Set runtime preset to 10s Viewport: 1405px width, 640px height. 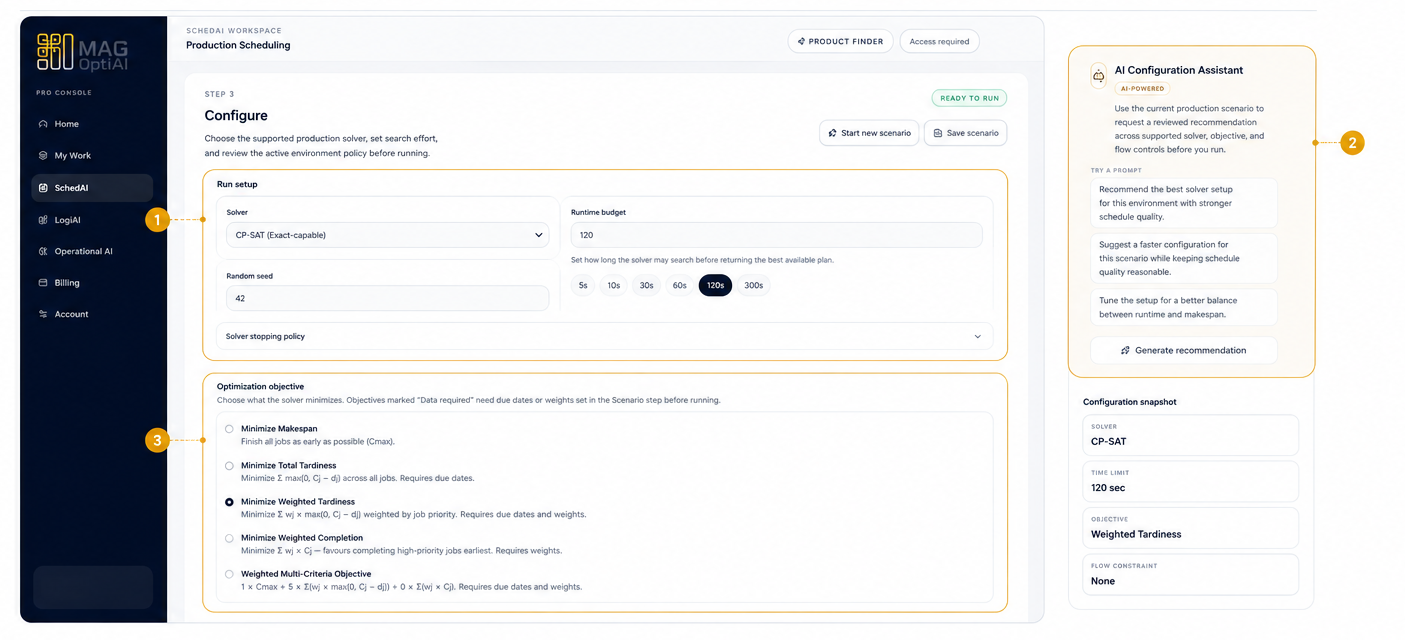(x=613, y=285)
